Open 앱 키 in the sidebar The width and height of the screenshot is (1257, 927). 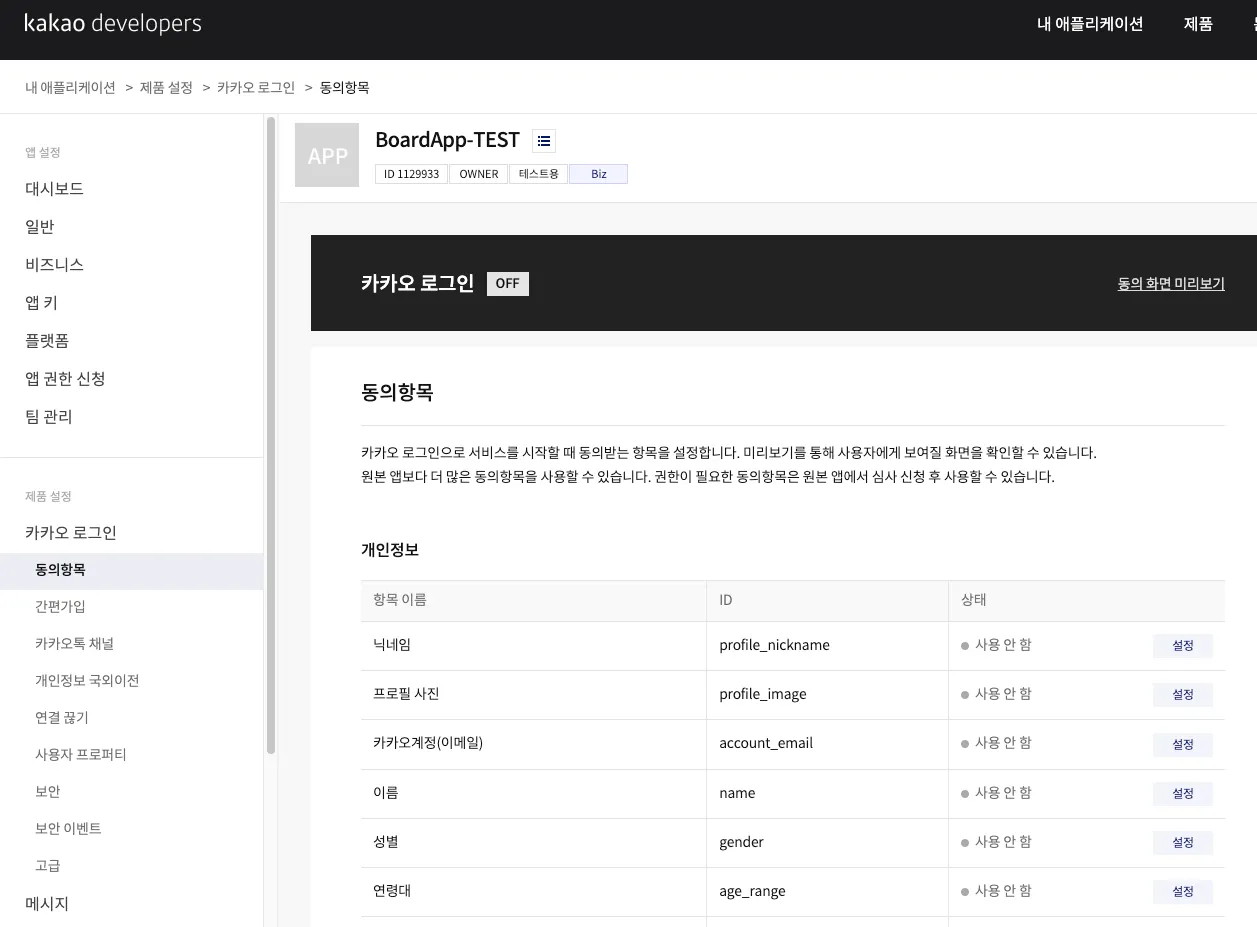click(x=41, y=303)
